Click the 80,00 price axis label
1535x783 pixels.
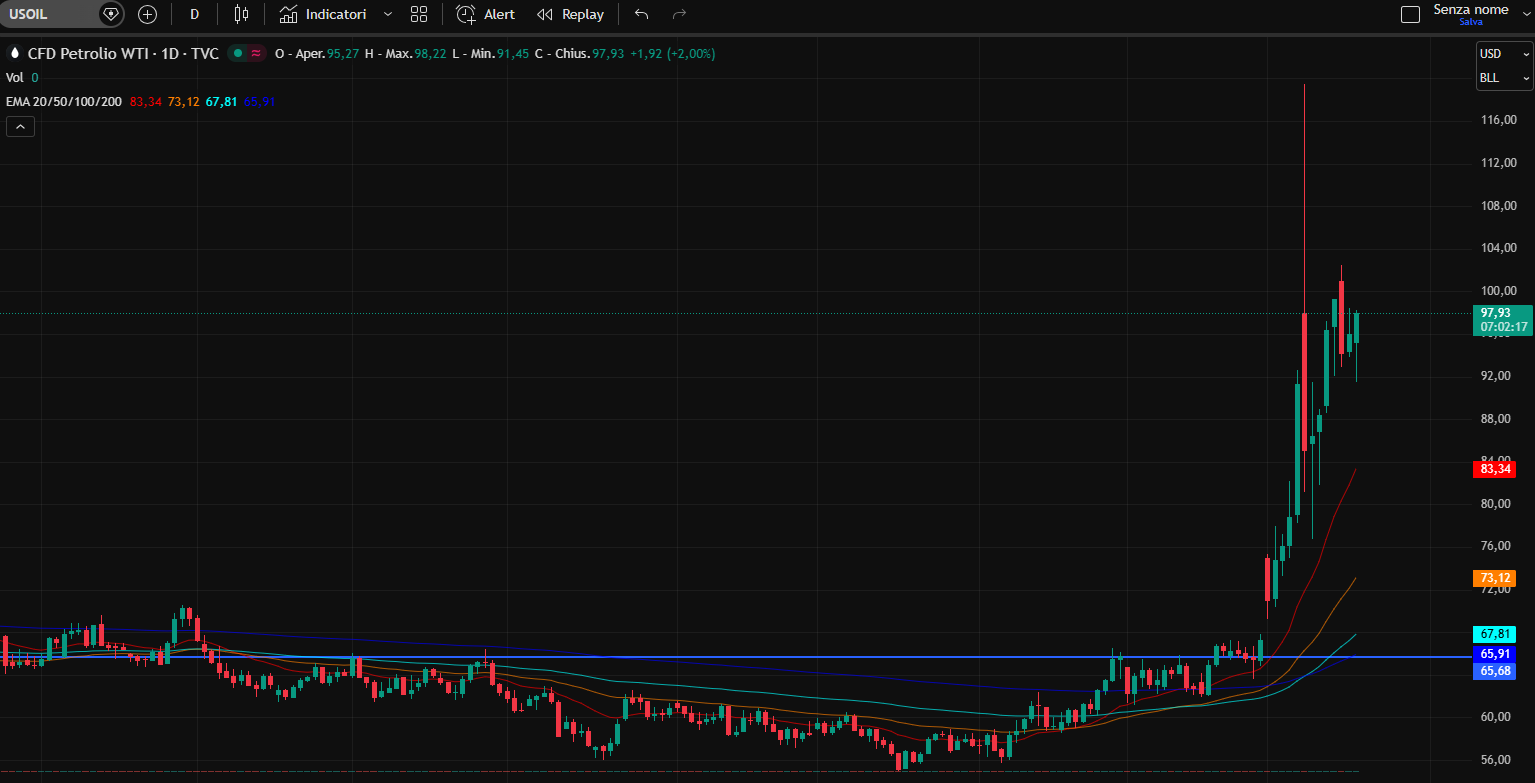click(1498, 504)
